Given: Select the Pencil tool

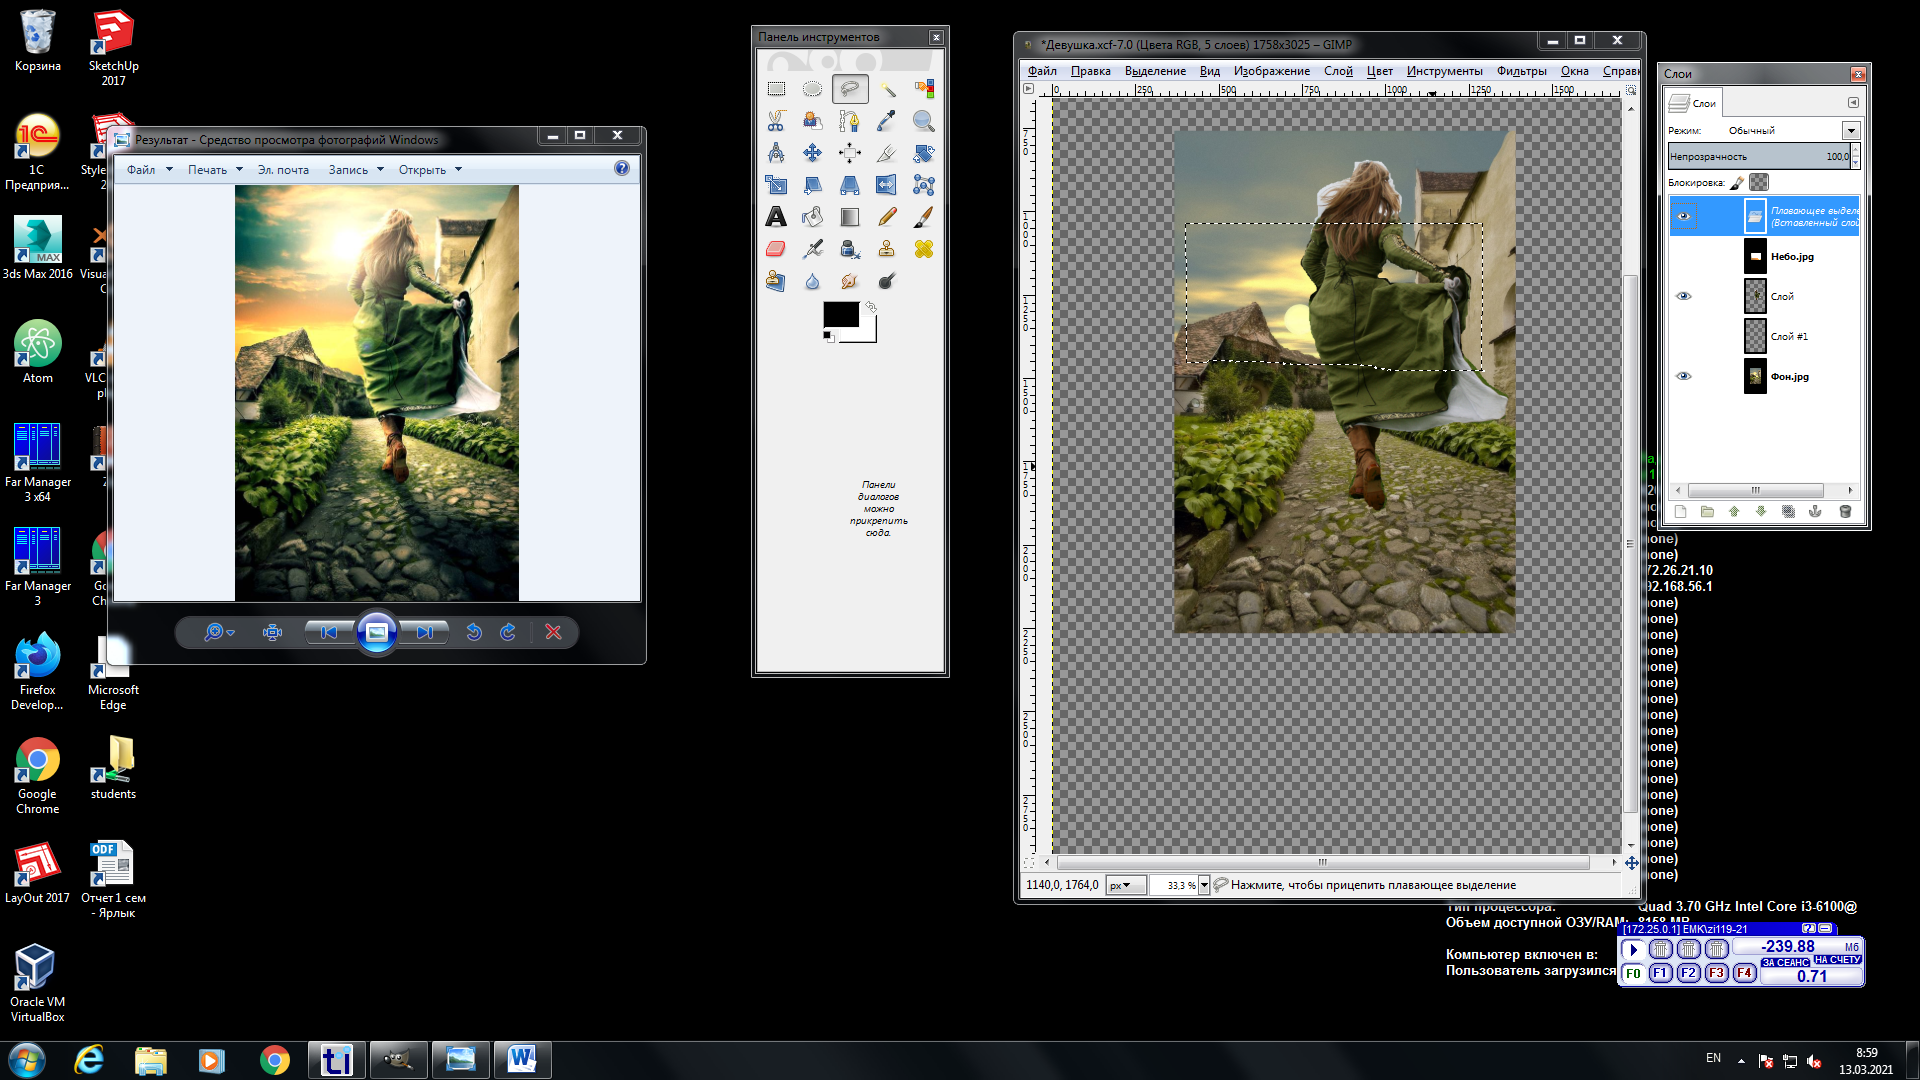Looking at the screenshot, I should coord(886,217).
